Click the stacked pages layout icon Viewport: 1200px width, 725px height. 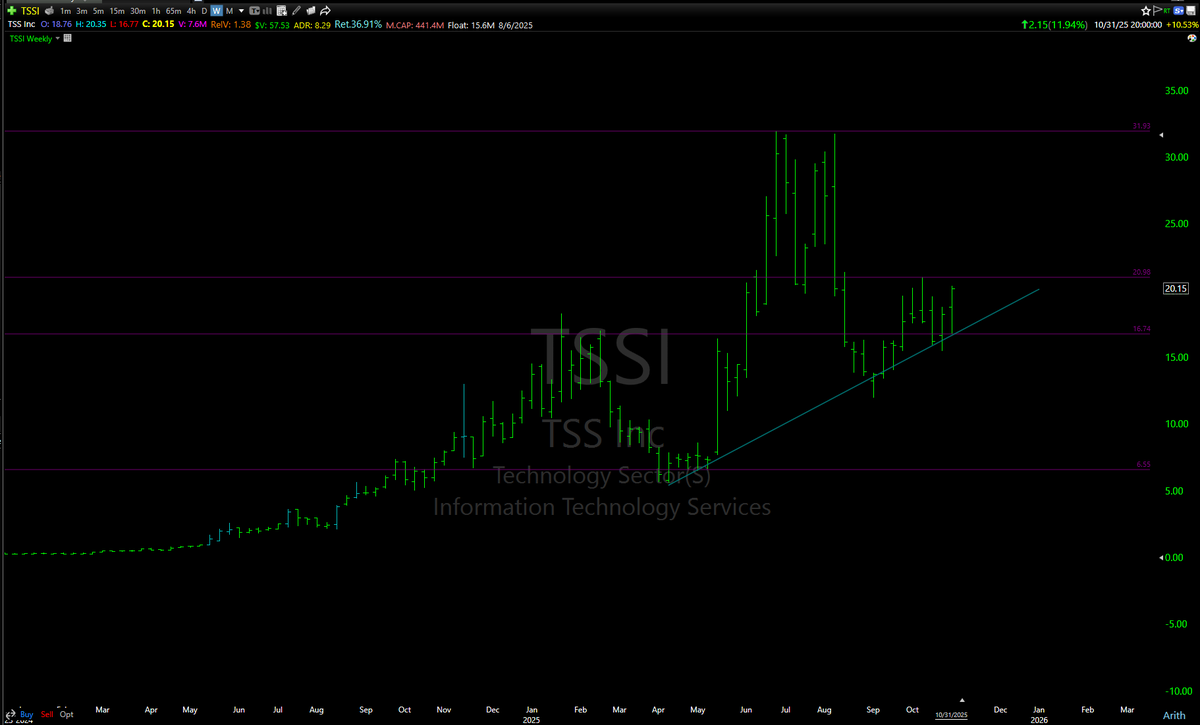310,11
